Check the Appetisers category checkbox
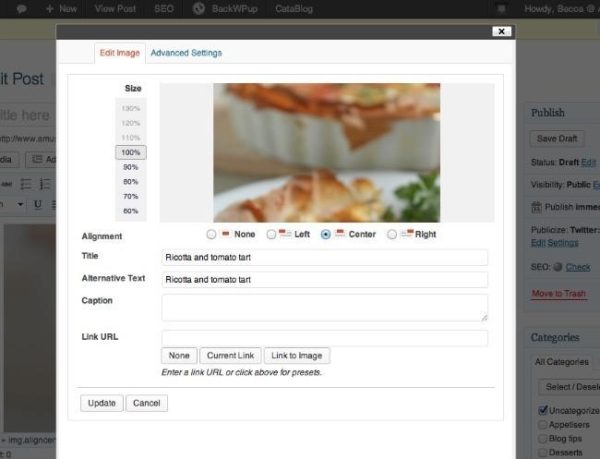Image resolution: width=600 pixels, height=459 pixels. (x=542, y=424)
